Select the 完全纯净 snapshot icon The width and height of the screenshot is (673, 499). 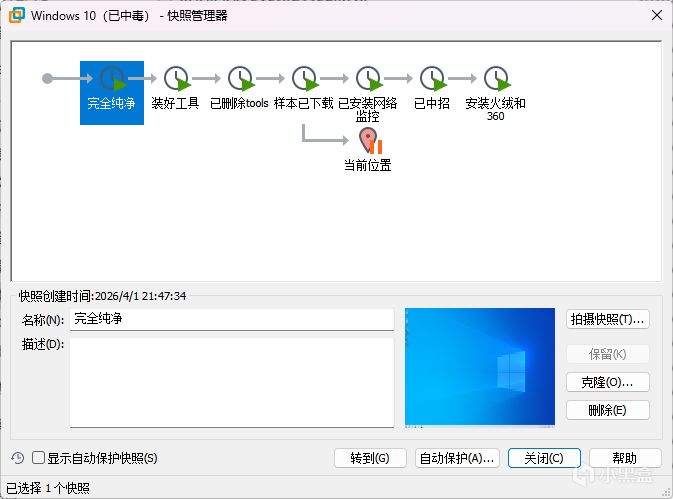(112, 79)
